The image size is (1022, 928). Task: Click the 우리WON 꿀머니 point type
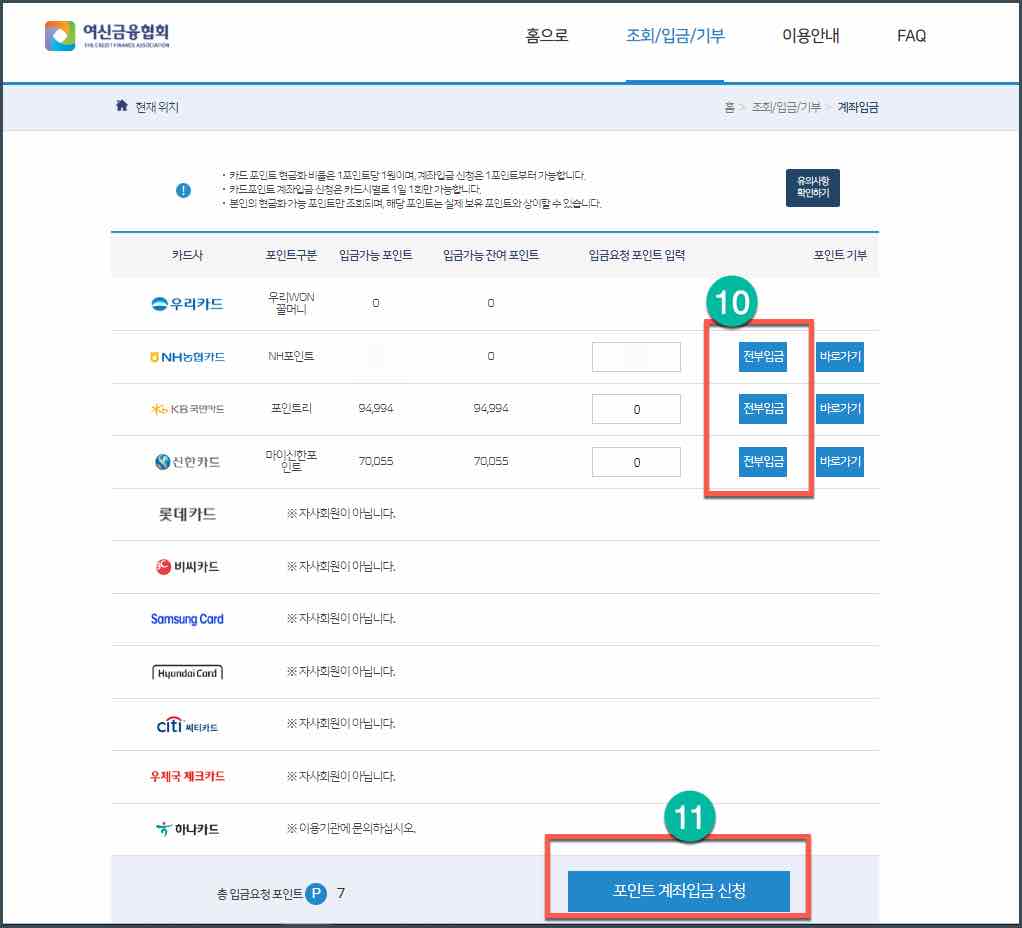click(x=291, y=303)
